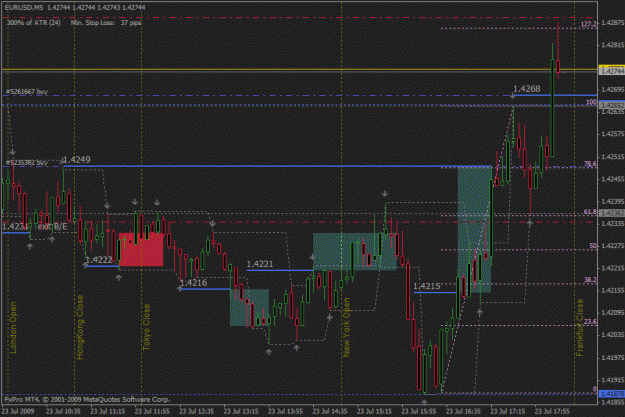Click the '300% of ATR (24)' indicator label

click(x=34, y=23)
